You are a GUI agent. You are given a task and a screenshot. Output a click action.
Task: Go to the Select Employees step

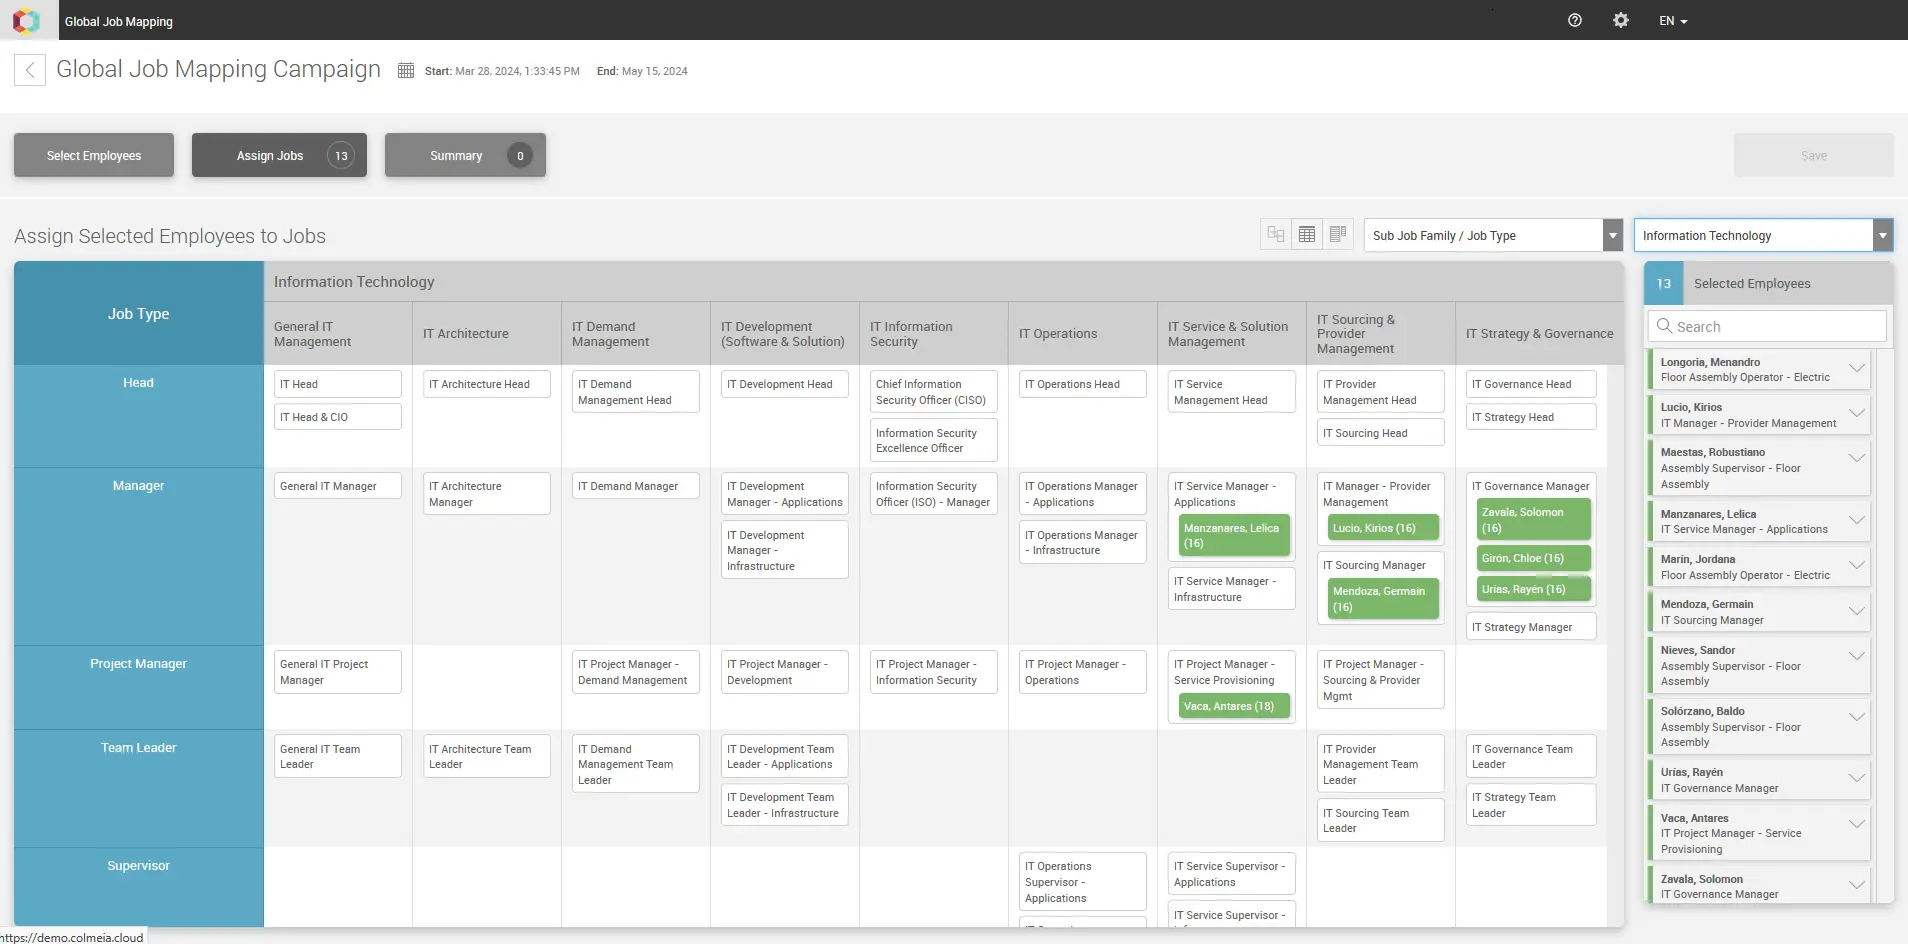pos(94,155)
